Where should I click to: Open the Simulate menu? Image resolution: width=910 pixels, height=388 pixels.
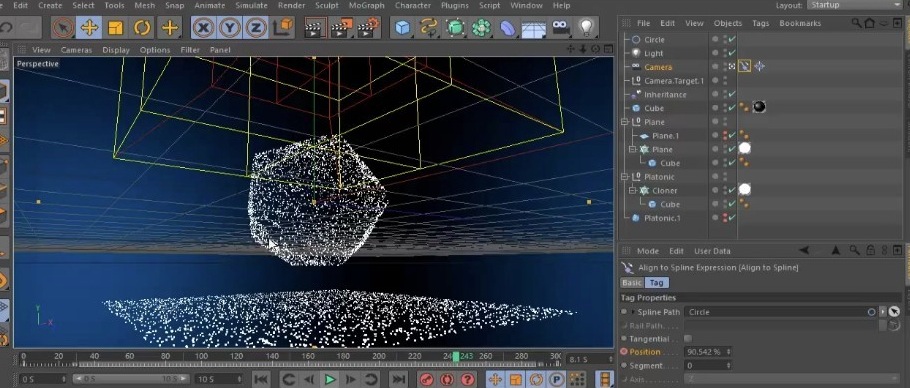[x=251, y=5]
